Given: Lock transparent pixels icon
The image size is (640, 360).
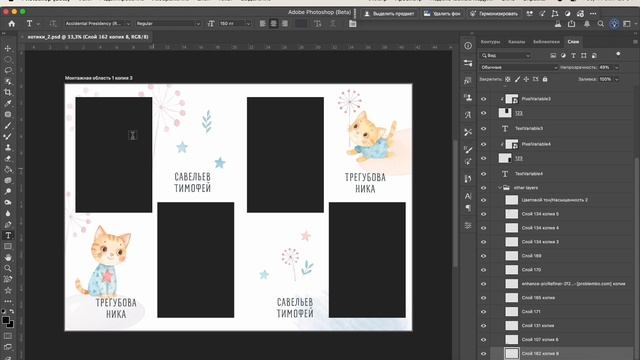Looking at the screenshot, I should tap(508, 79).
